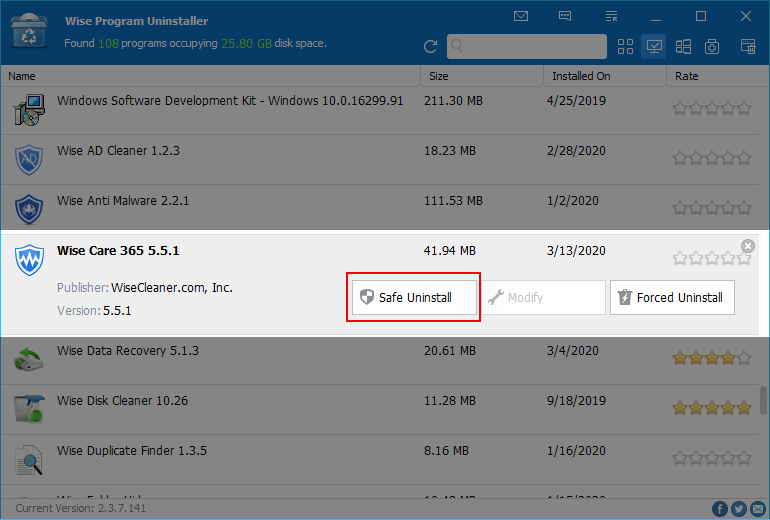Select the 'Wise Disk Cleaner 10.26' entry
Screen dimensions: 770x520
point(122,401)
